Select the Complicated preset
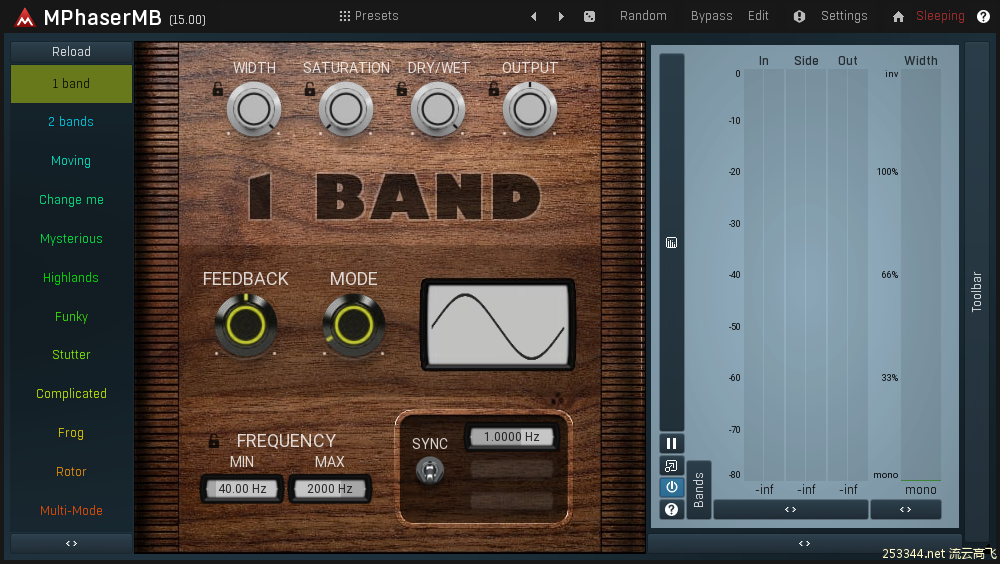The width and height of the screenshot is (1000, 564). coord(71,394)
